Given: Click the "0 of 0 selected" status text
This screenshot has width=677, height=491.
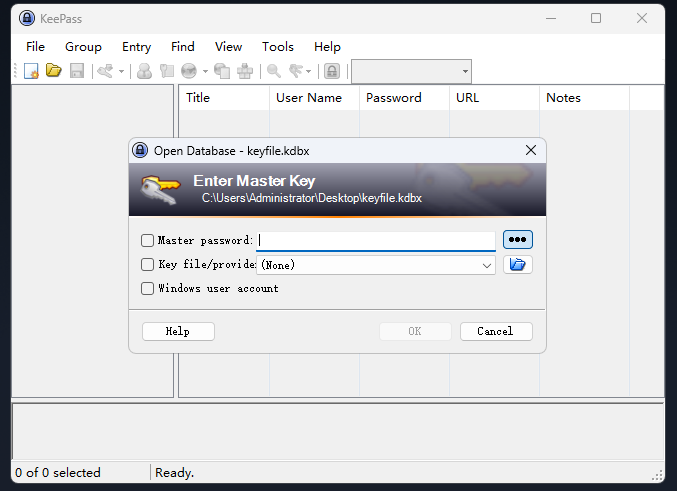Looking at the screenshot, I should coord(58,472).
